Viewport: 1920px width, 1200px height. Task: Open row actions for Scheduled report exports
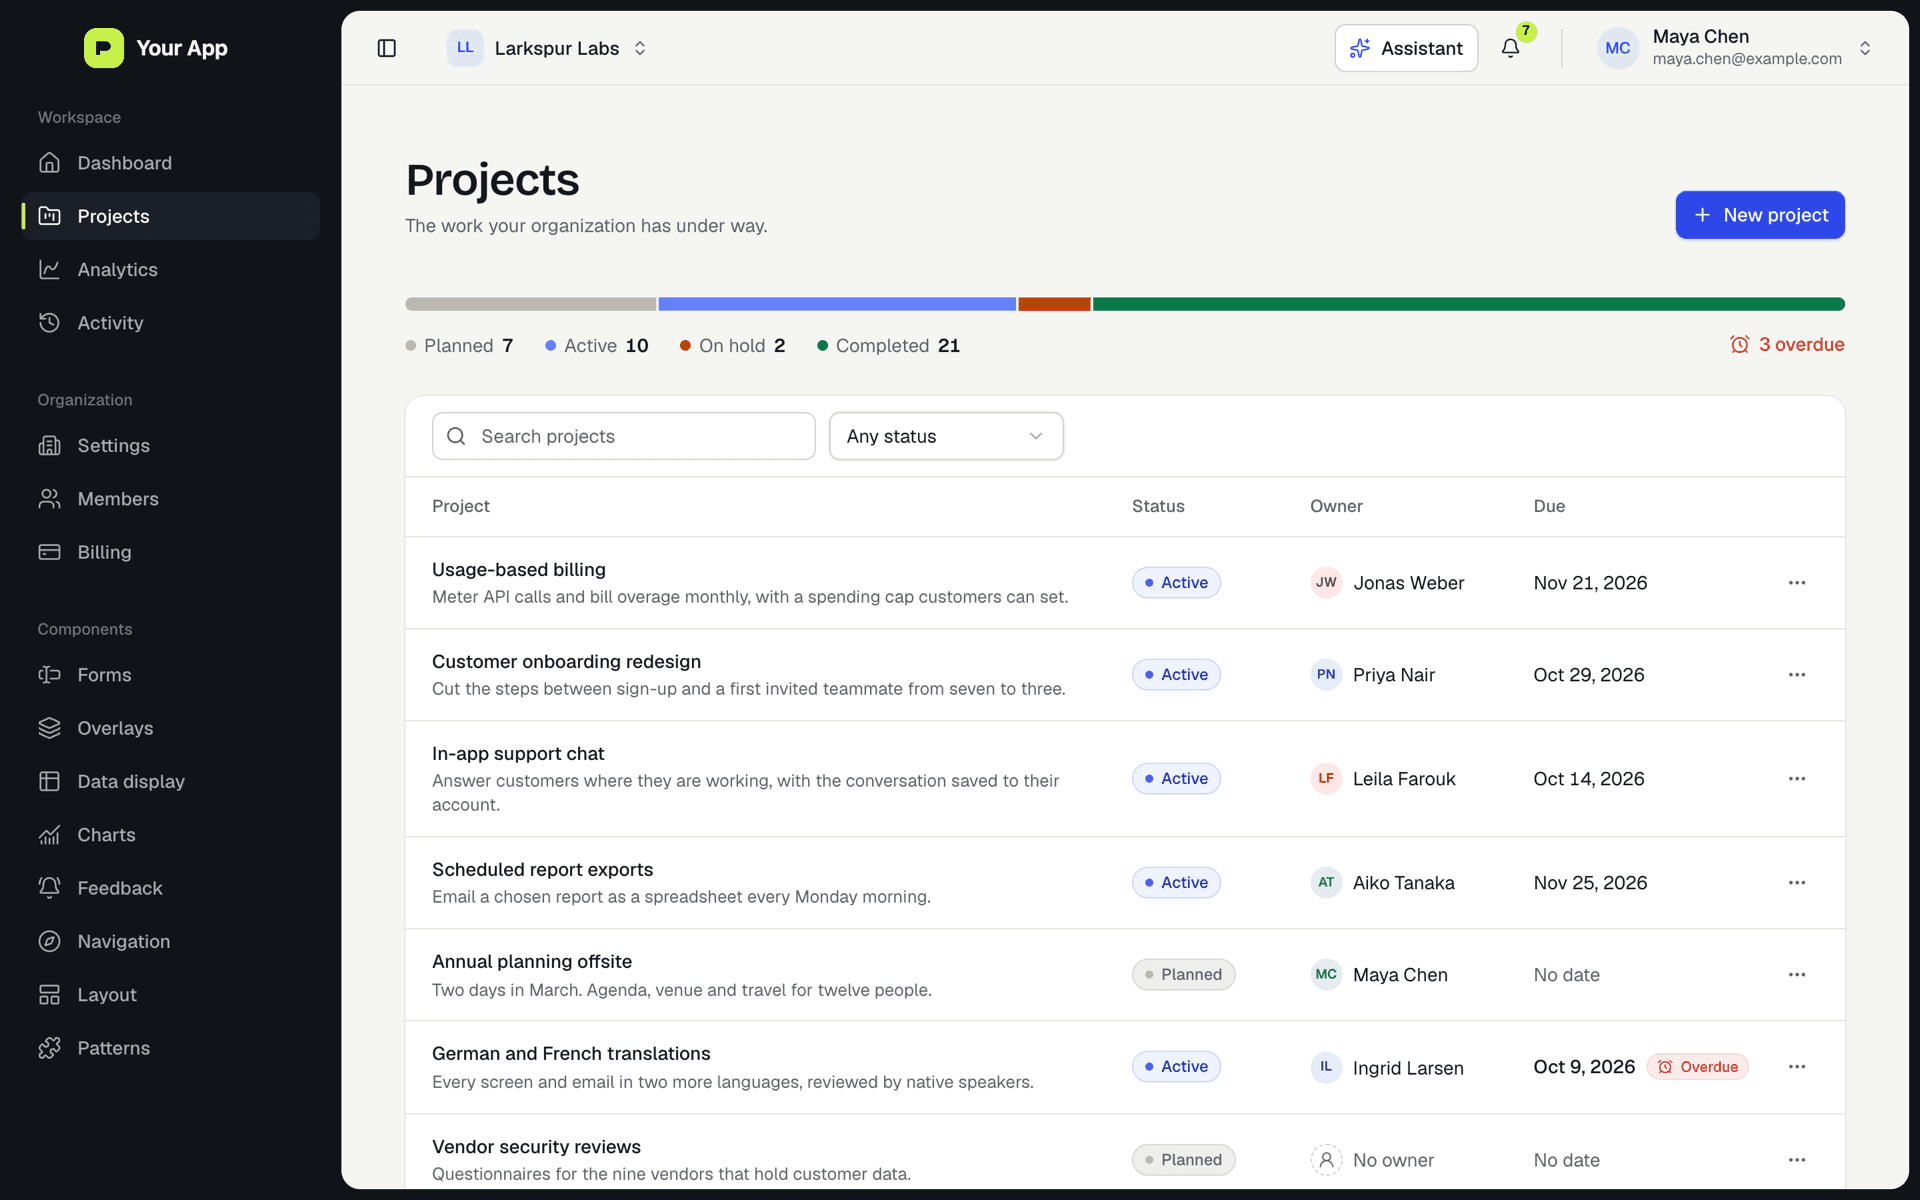pyautogui.click(x=1797, y=883)
